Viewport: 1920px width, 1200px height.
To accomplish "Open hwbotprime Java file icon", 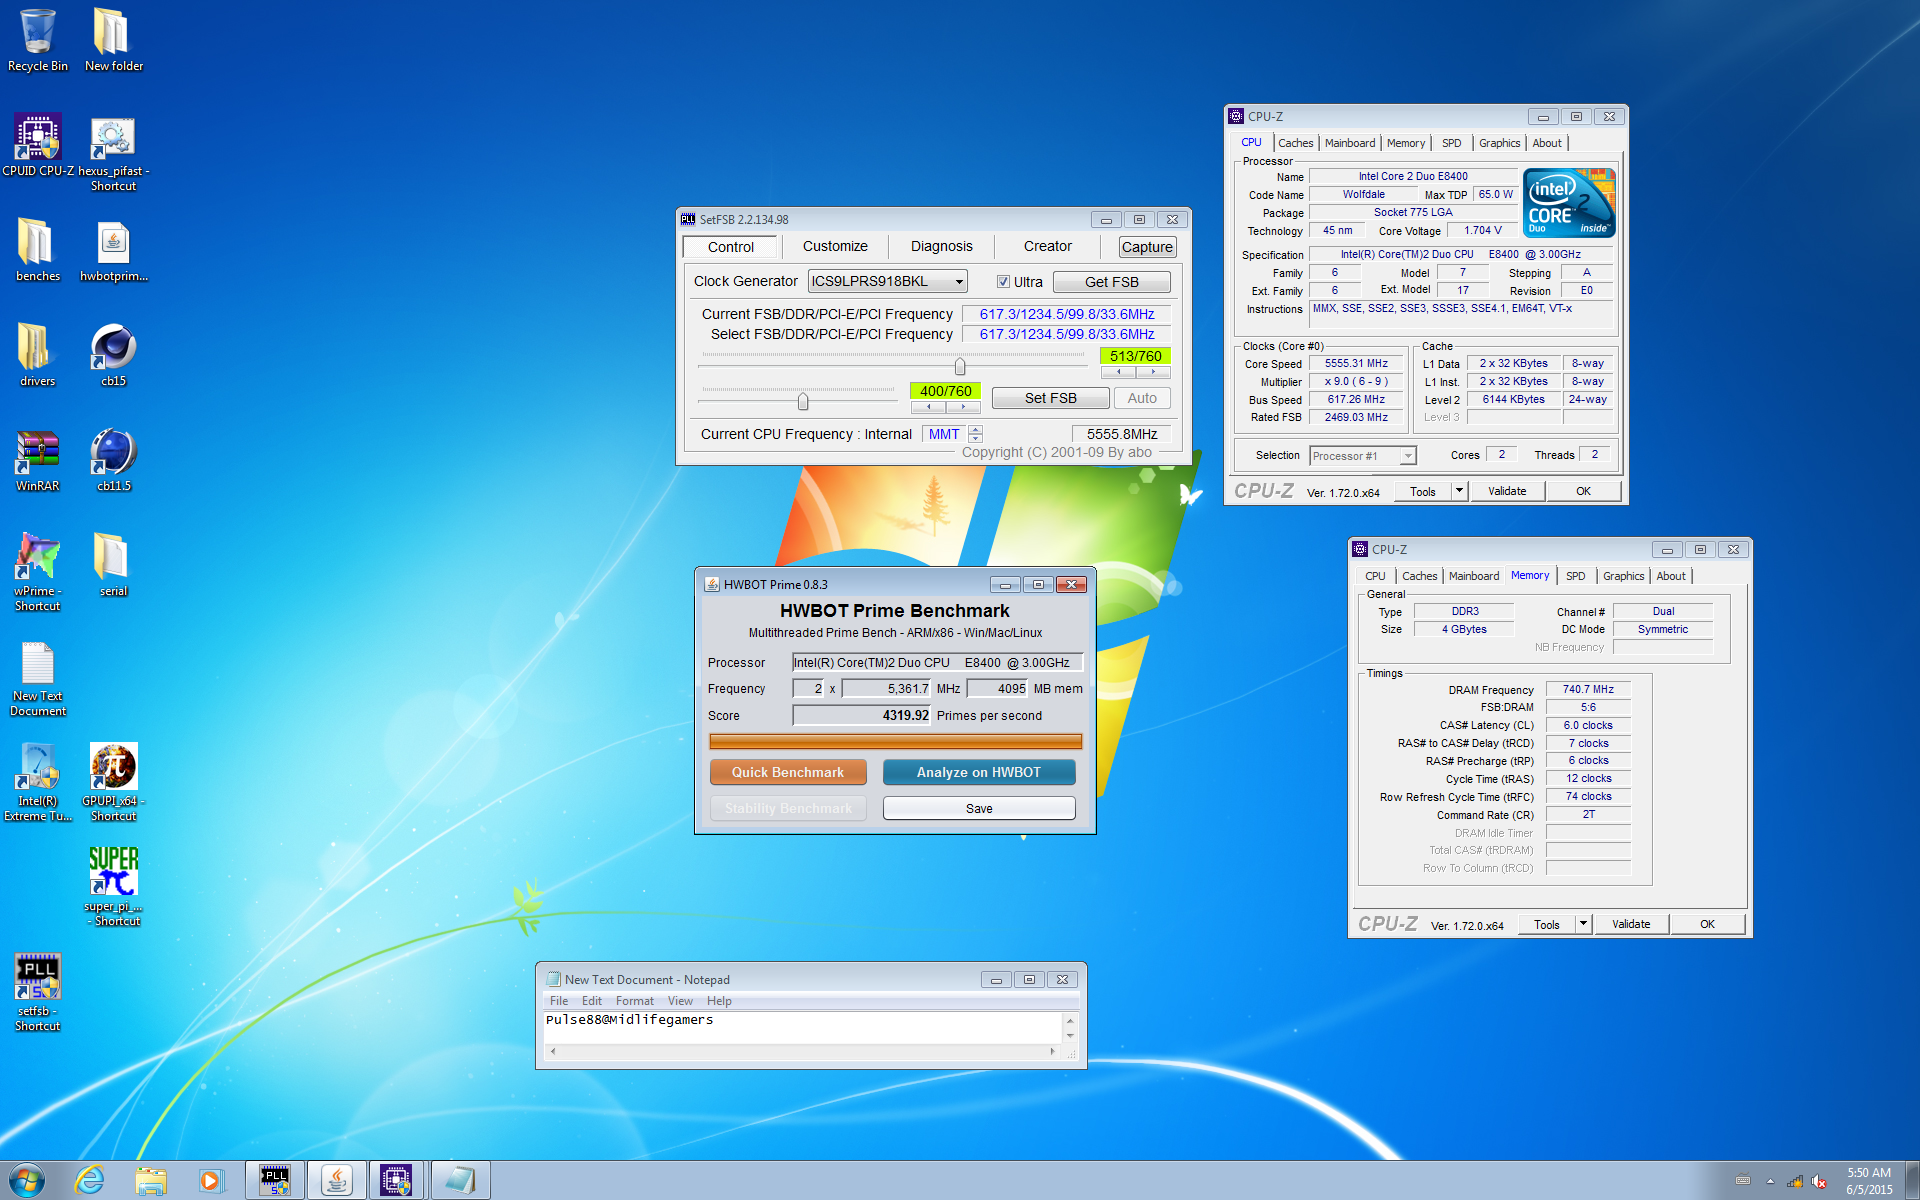I will point(113,250).
